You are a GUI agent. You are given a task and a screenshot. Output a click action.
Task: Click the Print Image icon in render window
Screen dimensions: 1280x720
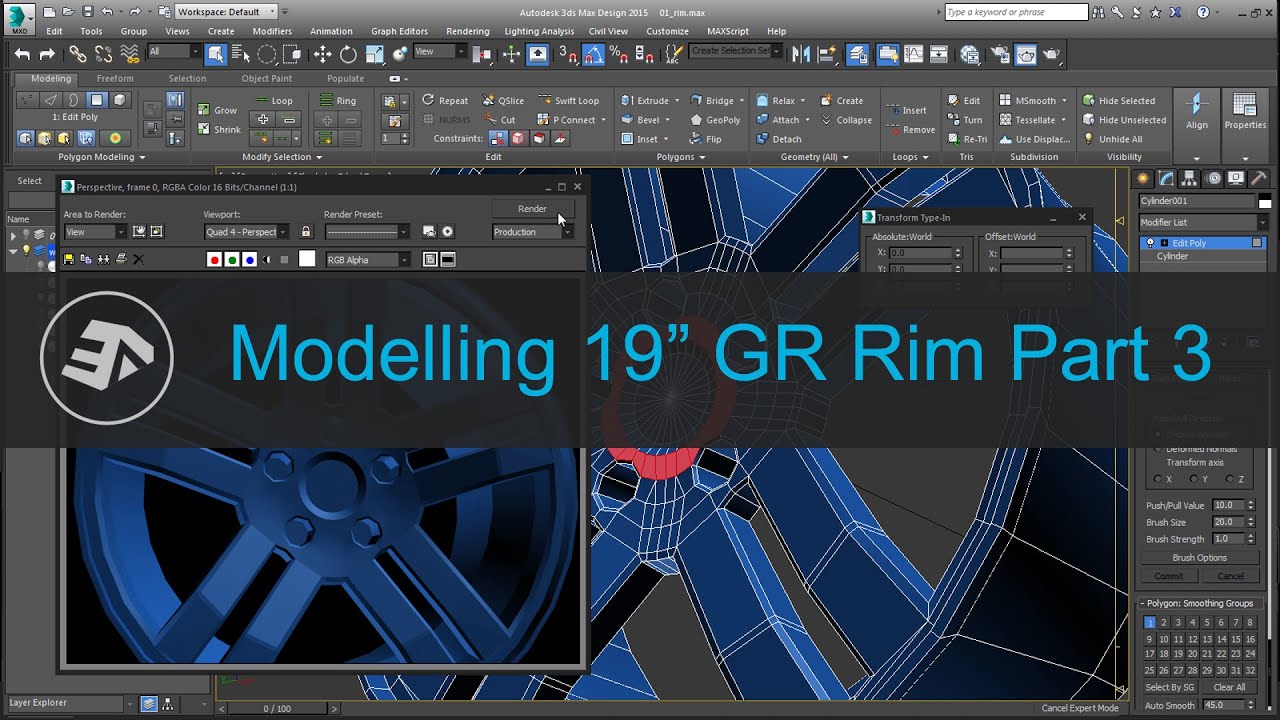(121, 259)
